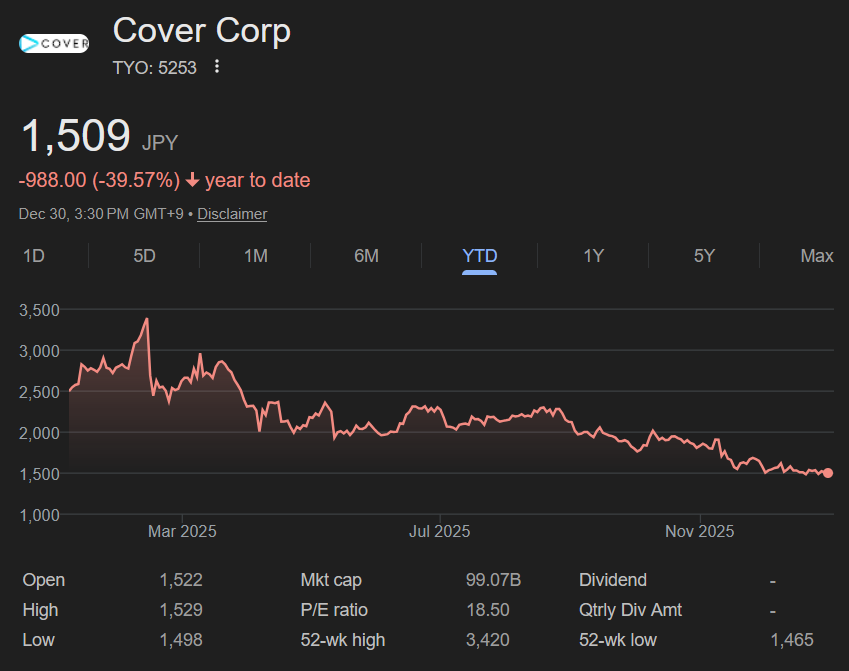Screen dimensions: 849x671
Task: Select the Max time range tab
Action: point(817,256)
